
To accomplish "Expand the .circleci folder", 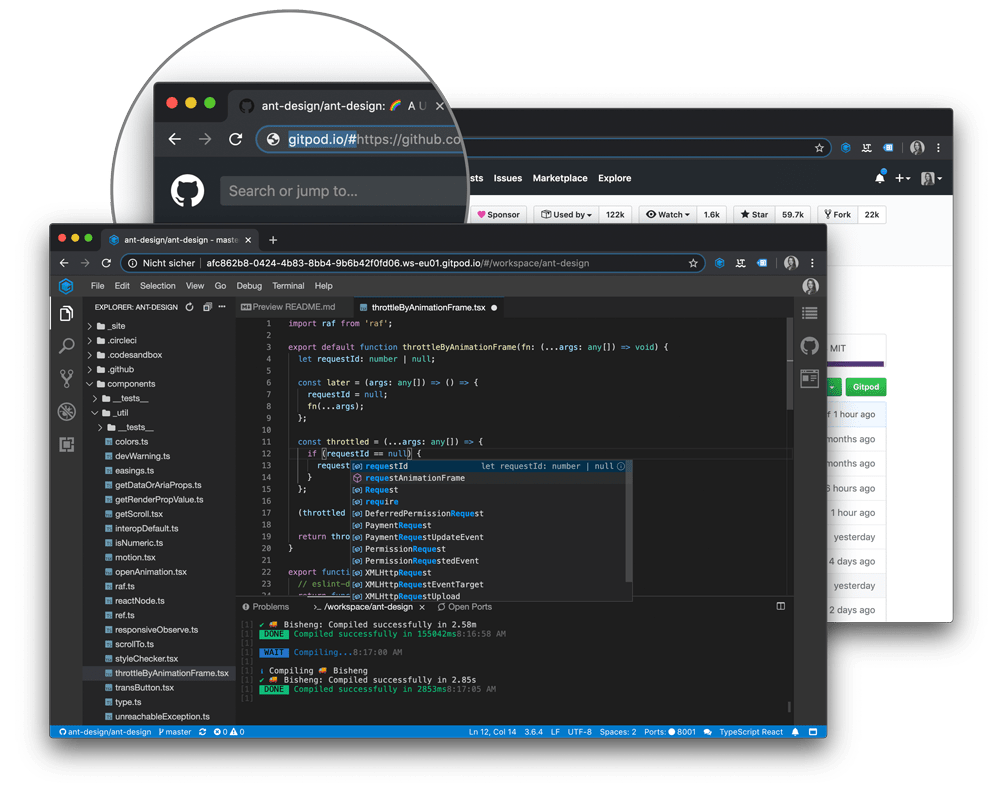I will coord(89,340).
